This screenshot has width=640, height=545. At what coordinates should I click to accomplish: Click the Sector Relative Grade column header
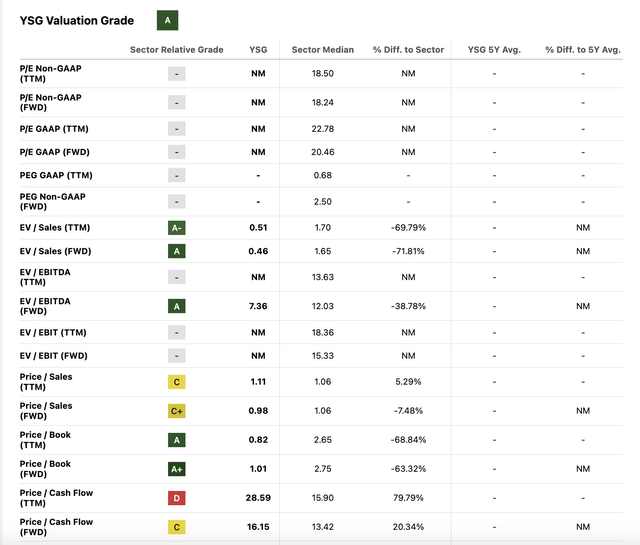pos(177,50)
